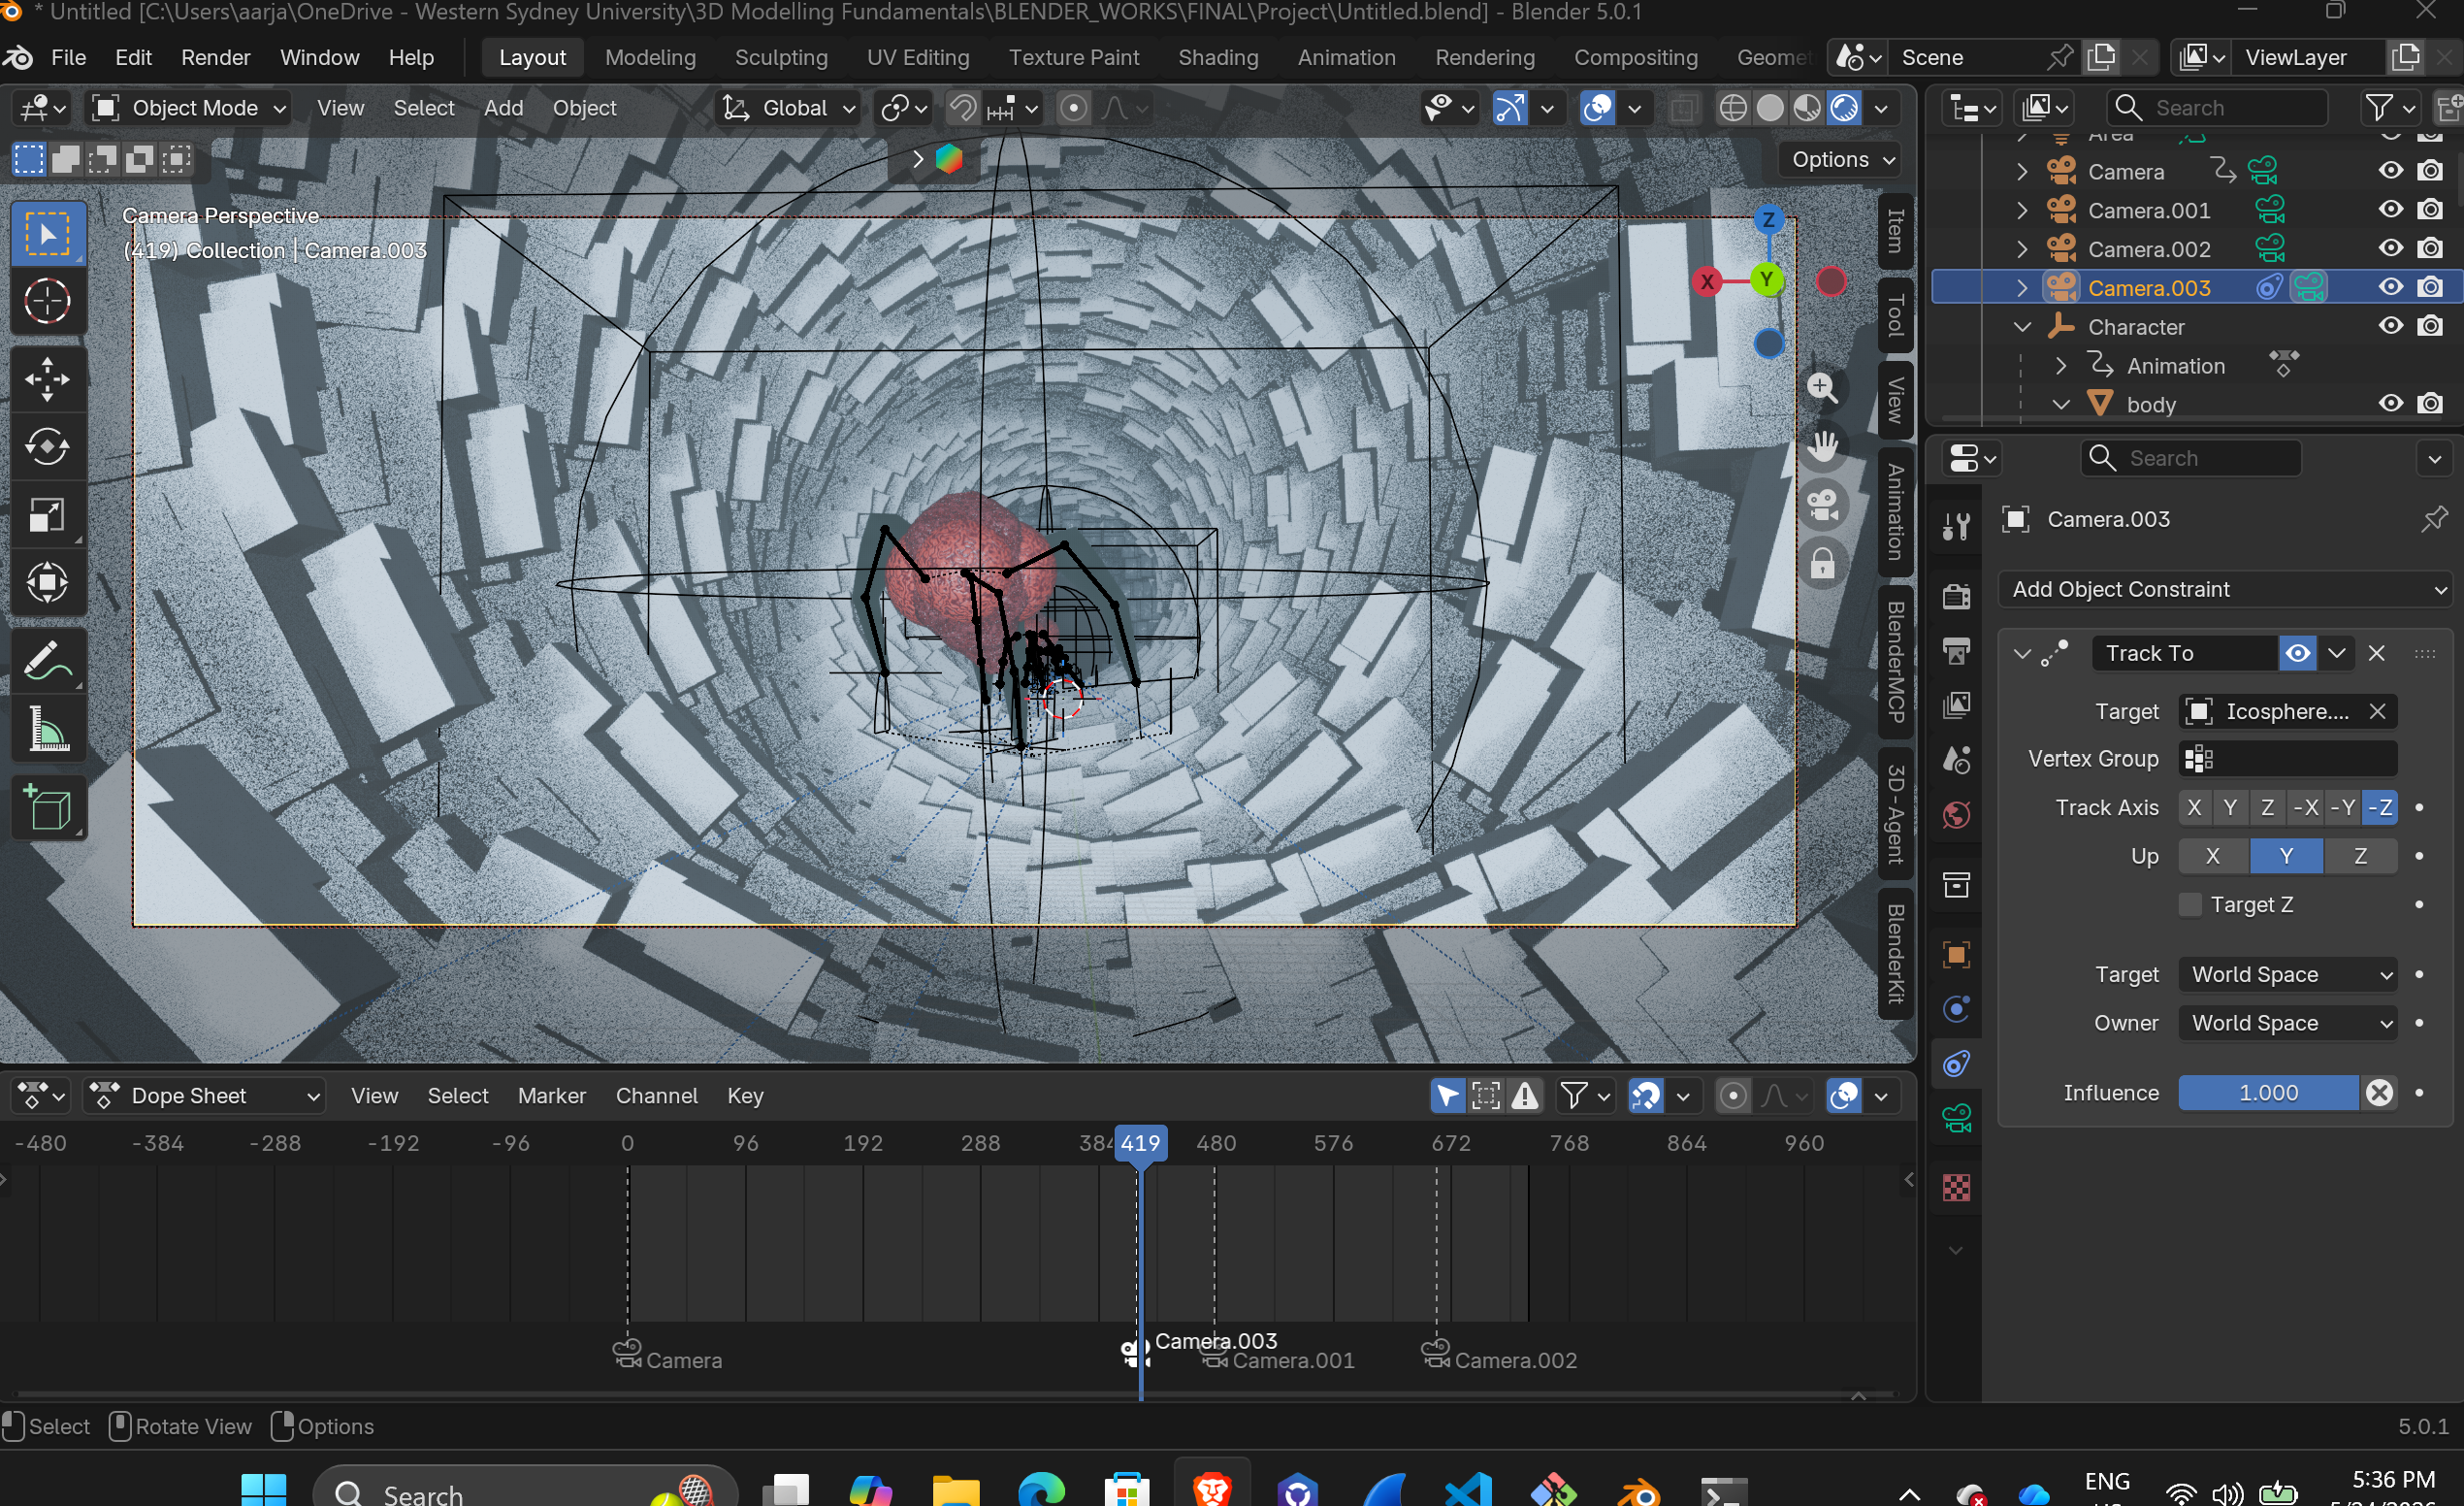
Task: Toggle viewport gizmos button
Action: 1511,108
